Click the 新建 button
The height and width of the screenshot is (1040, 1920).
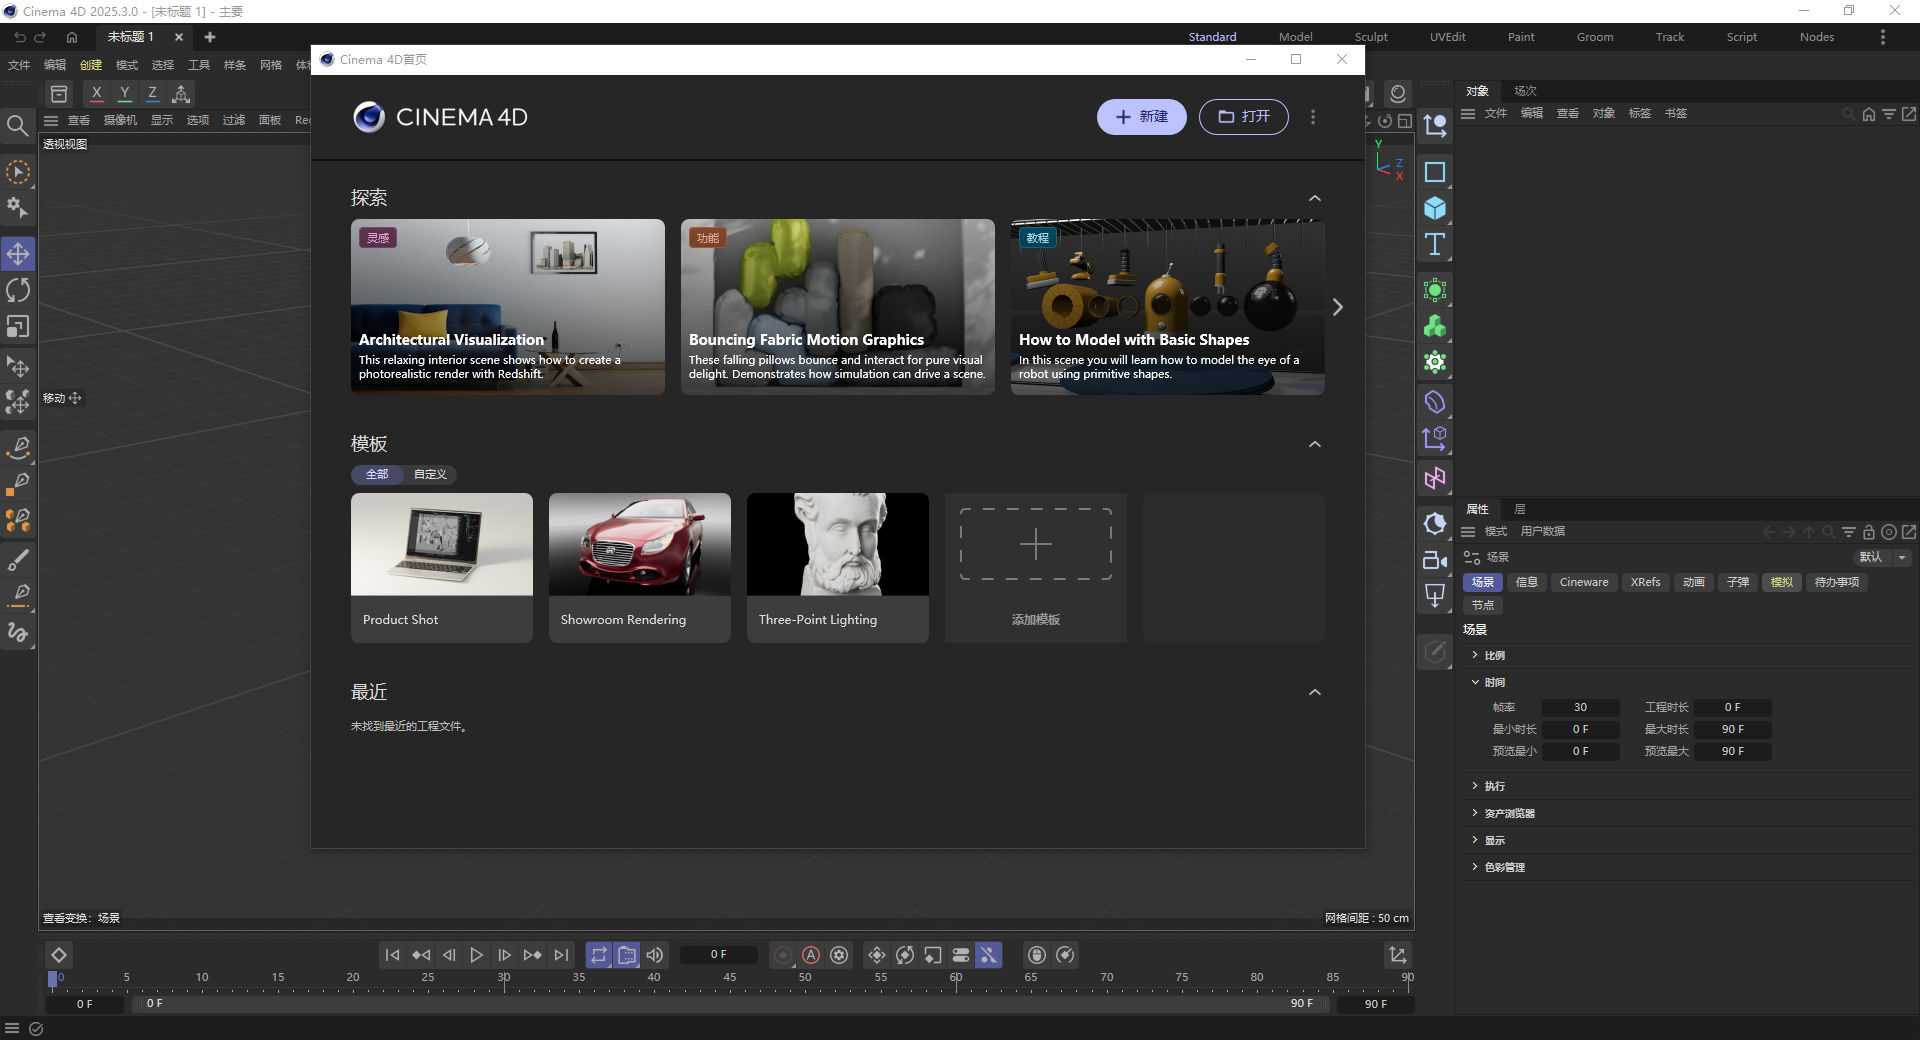(x=1141, y=117)
